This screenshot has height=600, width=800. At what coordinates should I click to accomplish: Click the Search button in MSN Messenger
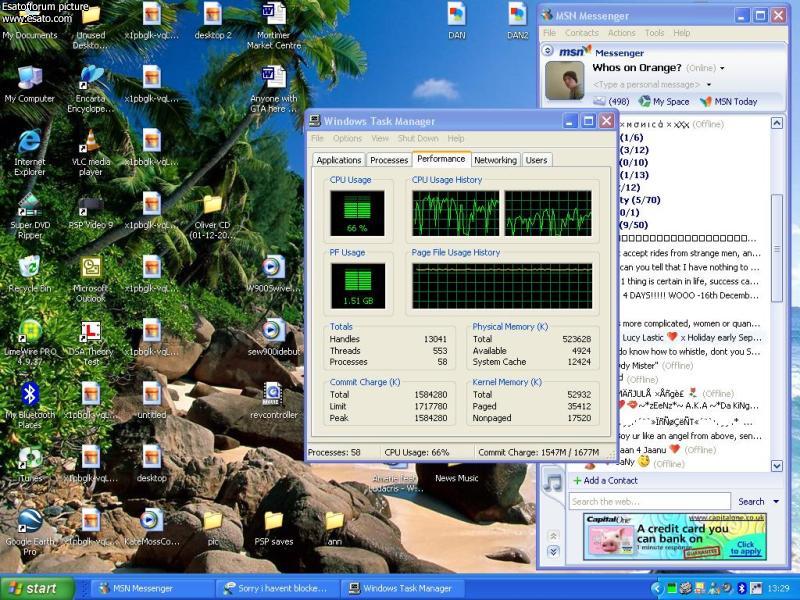click(751, 502)
